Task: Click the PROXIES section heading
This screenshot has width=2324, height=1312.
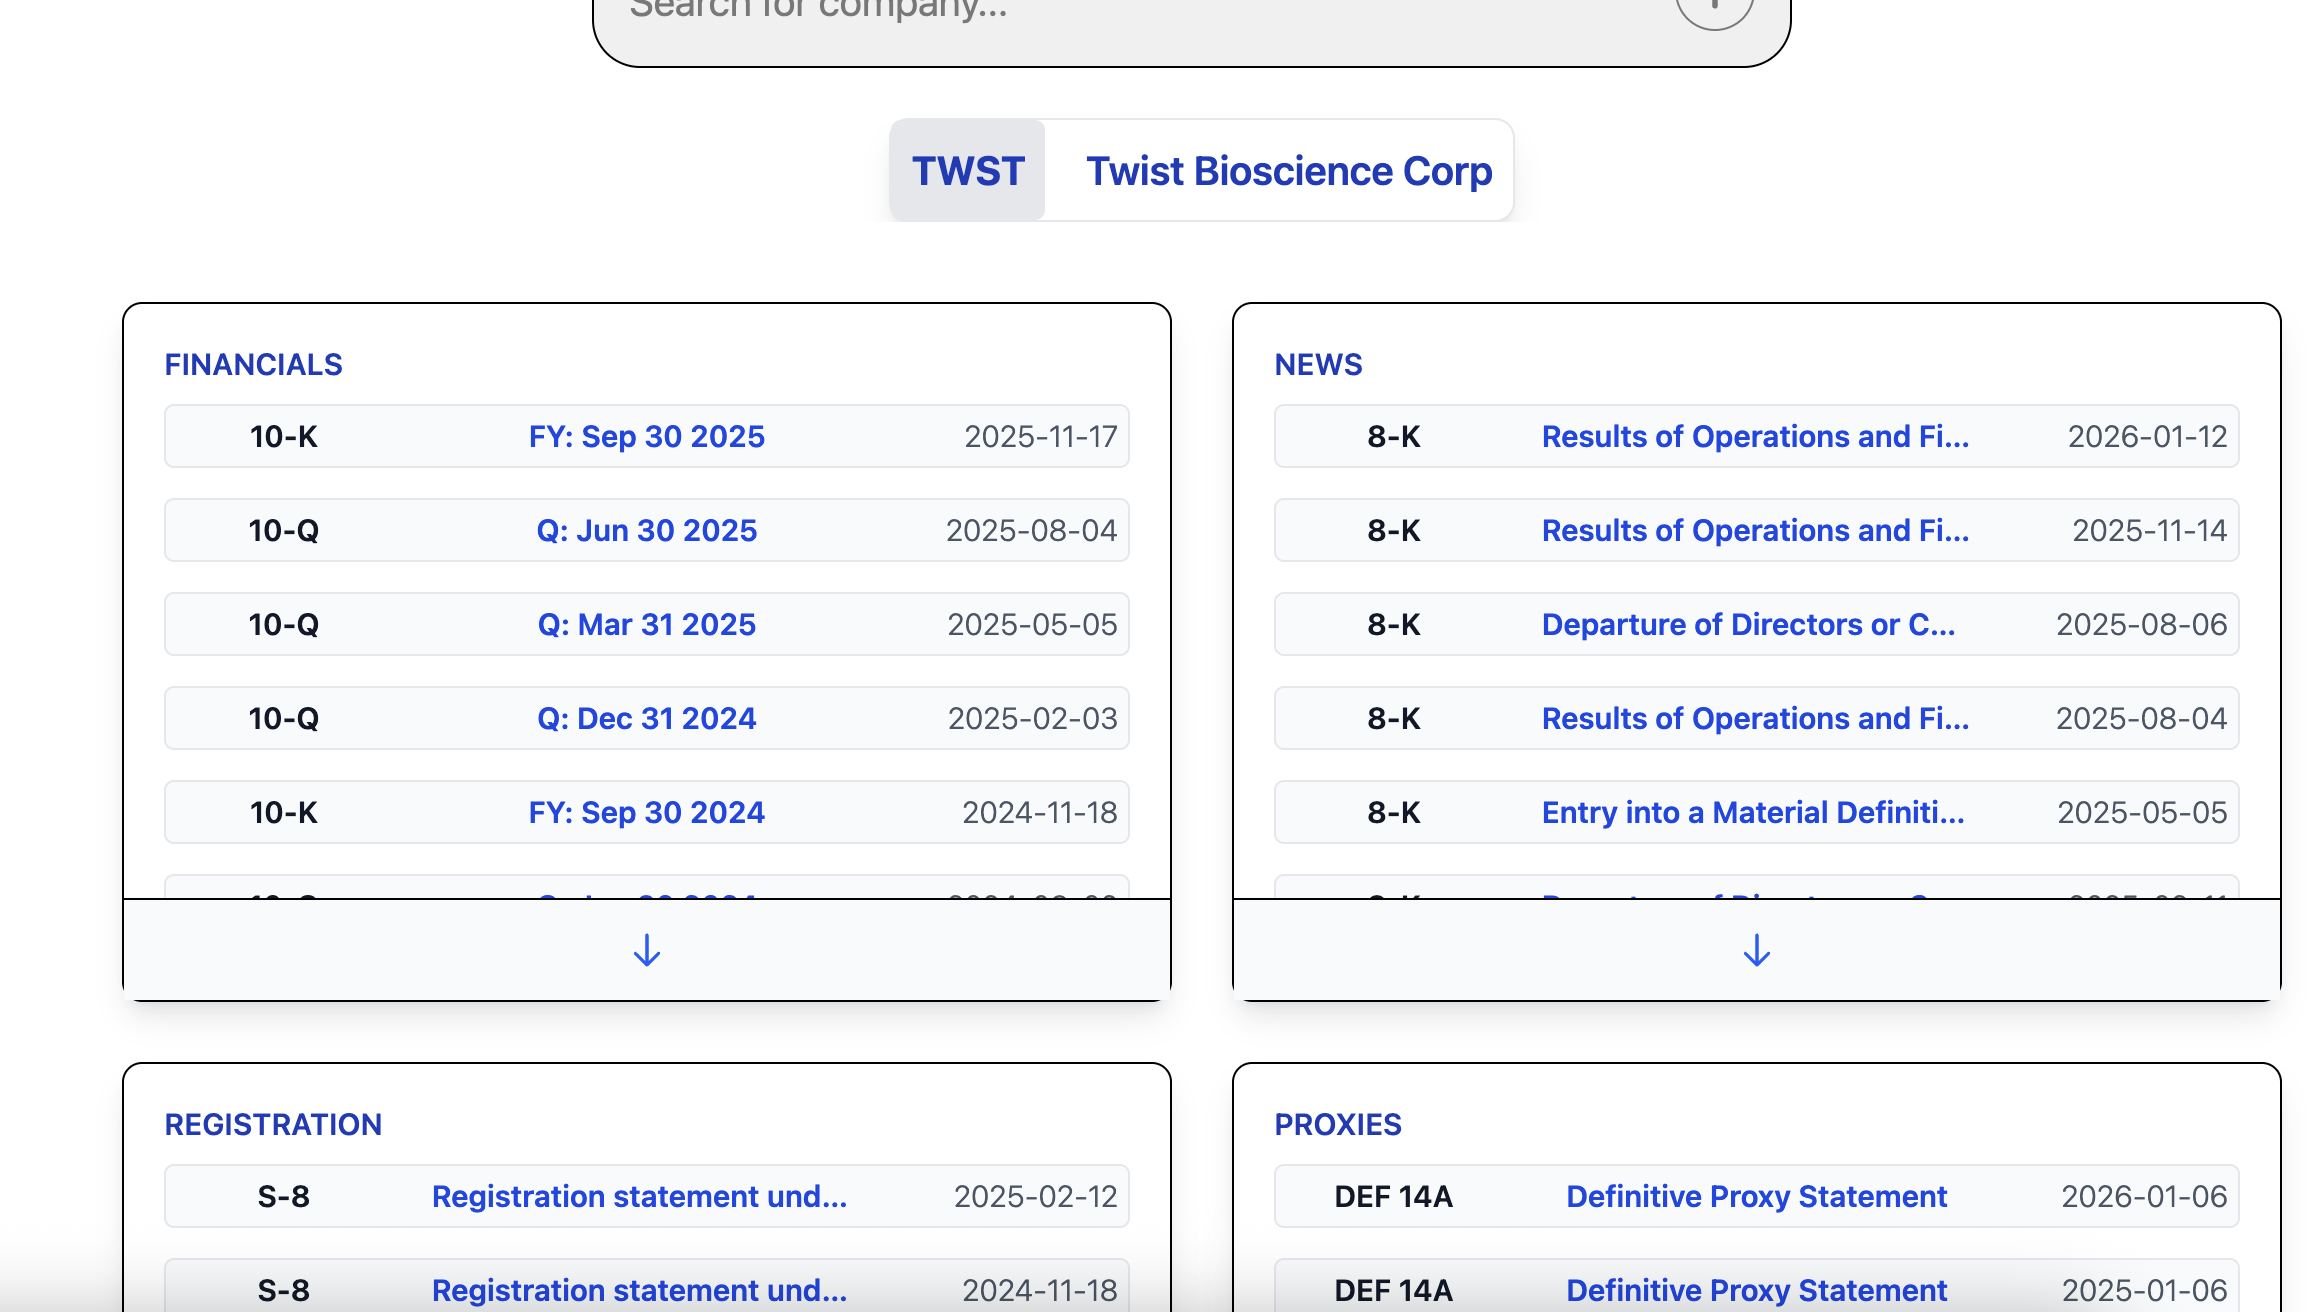Action: [x=1338, y=1124]
